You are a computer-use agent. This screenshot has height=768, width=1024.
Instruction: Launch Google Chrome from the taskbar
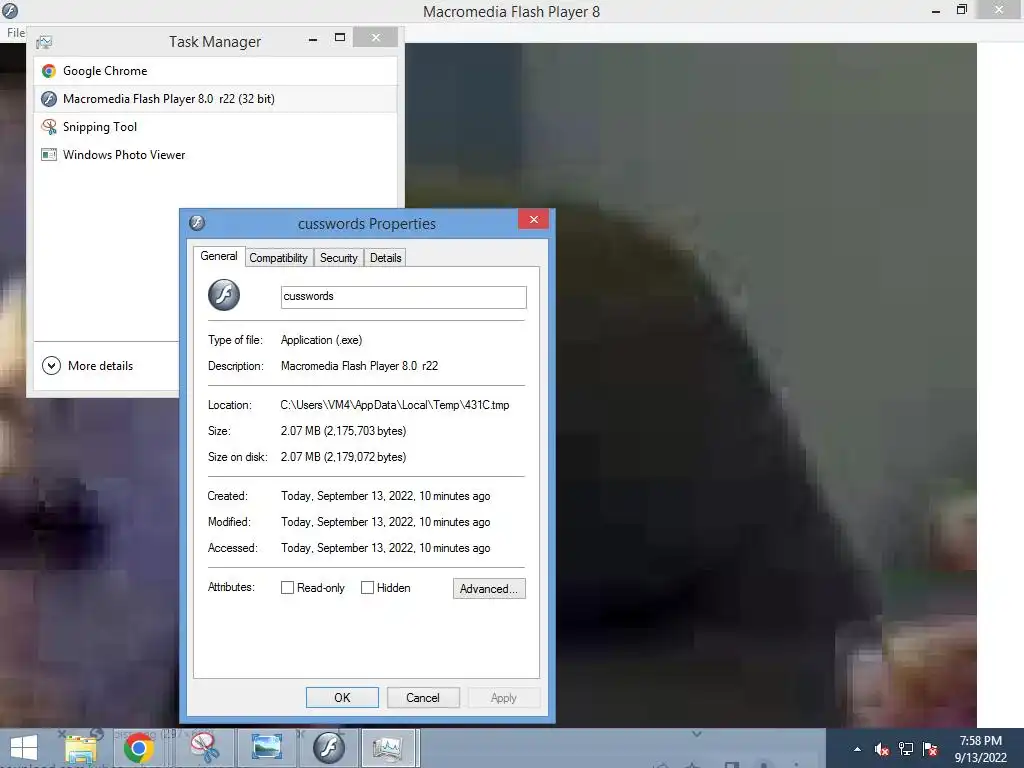coord(138,748)
